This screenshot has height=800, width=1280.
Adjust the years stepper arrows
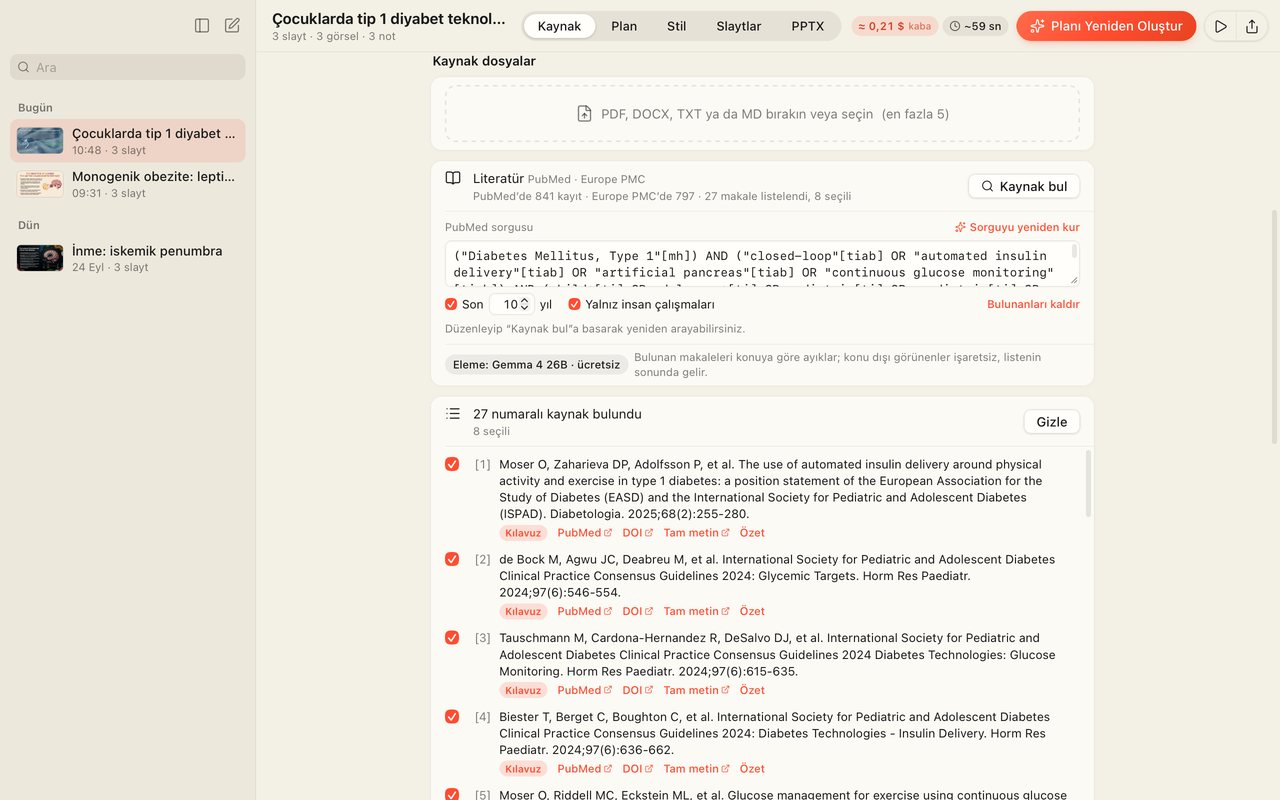pos(525,304)
